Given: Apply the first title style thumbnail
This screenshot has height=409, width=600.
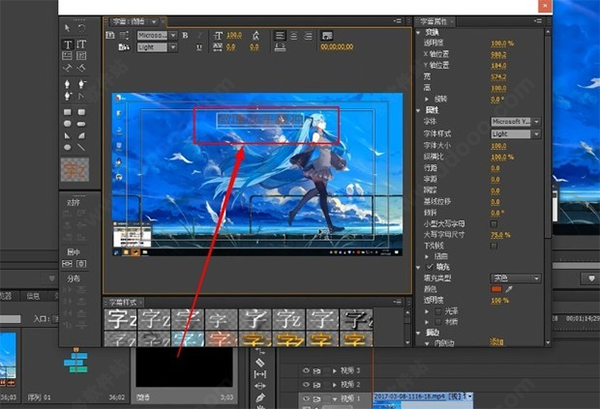Looking at the screenshot, I should coord(121,319).
